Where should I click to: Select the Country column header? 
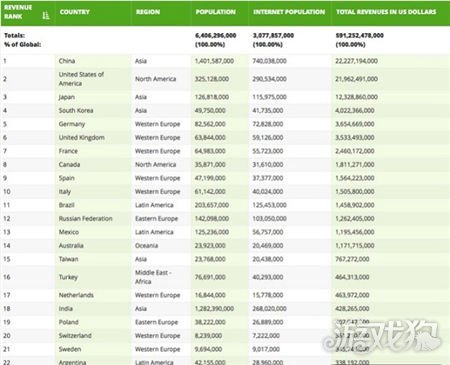[x=75, y=12]
